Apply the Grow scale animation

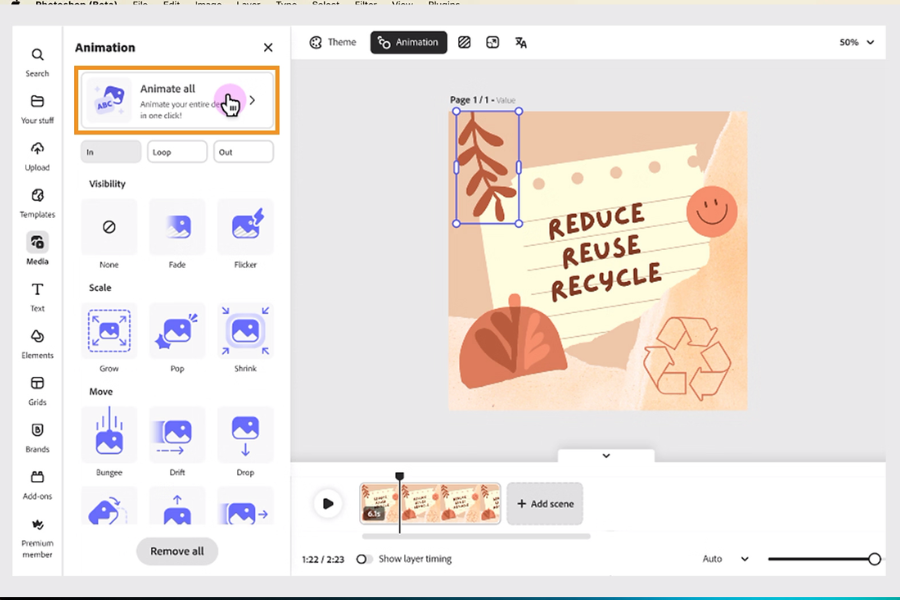point(109,331)
